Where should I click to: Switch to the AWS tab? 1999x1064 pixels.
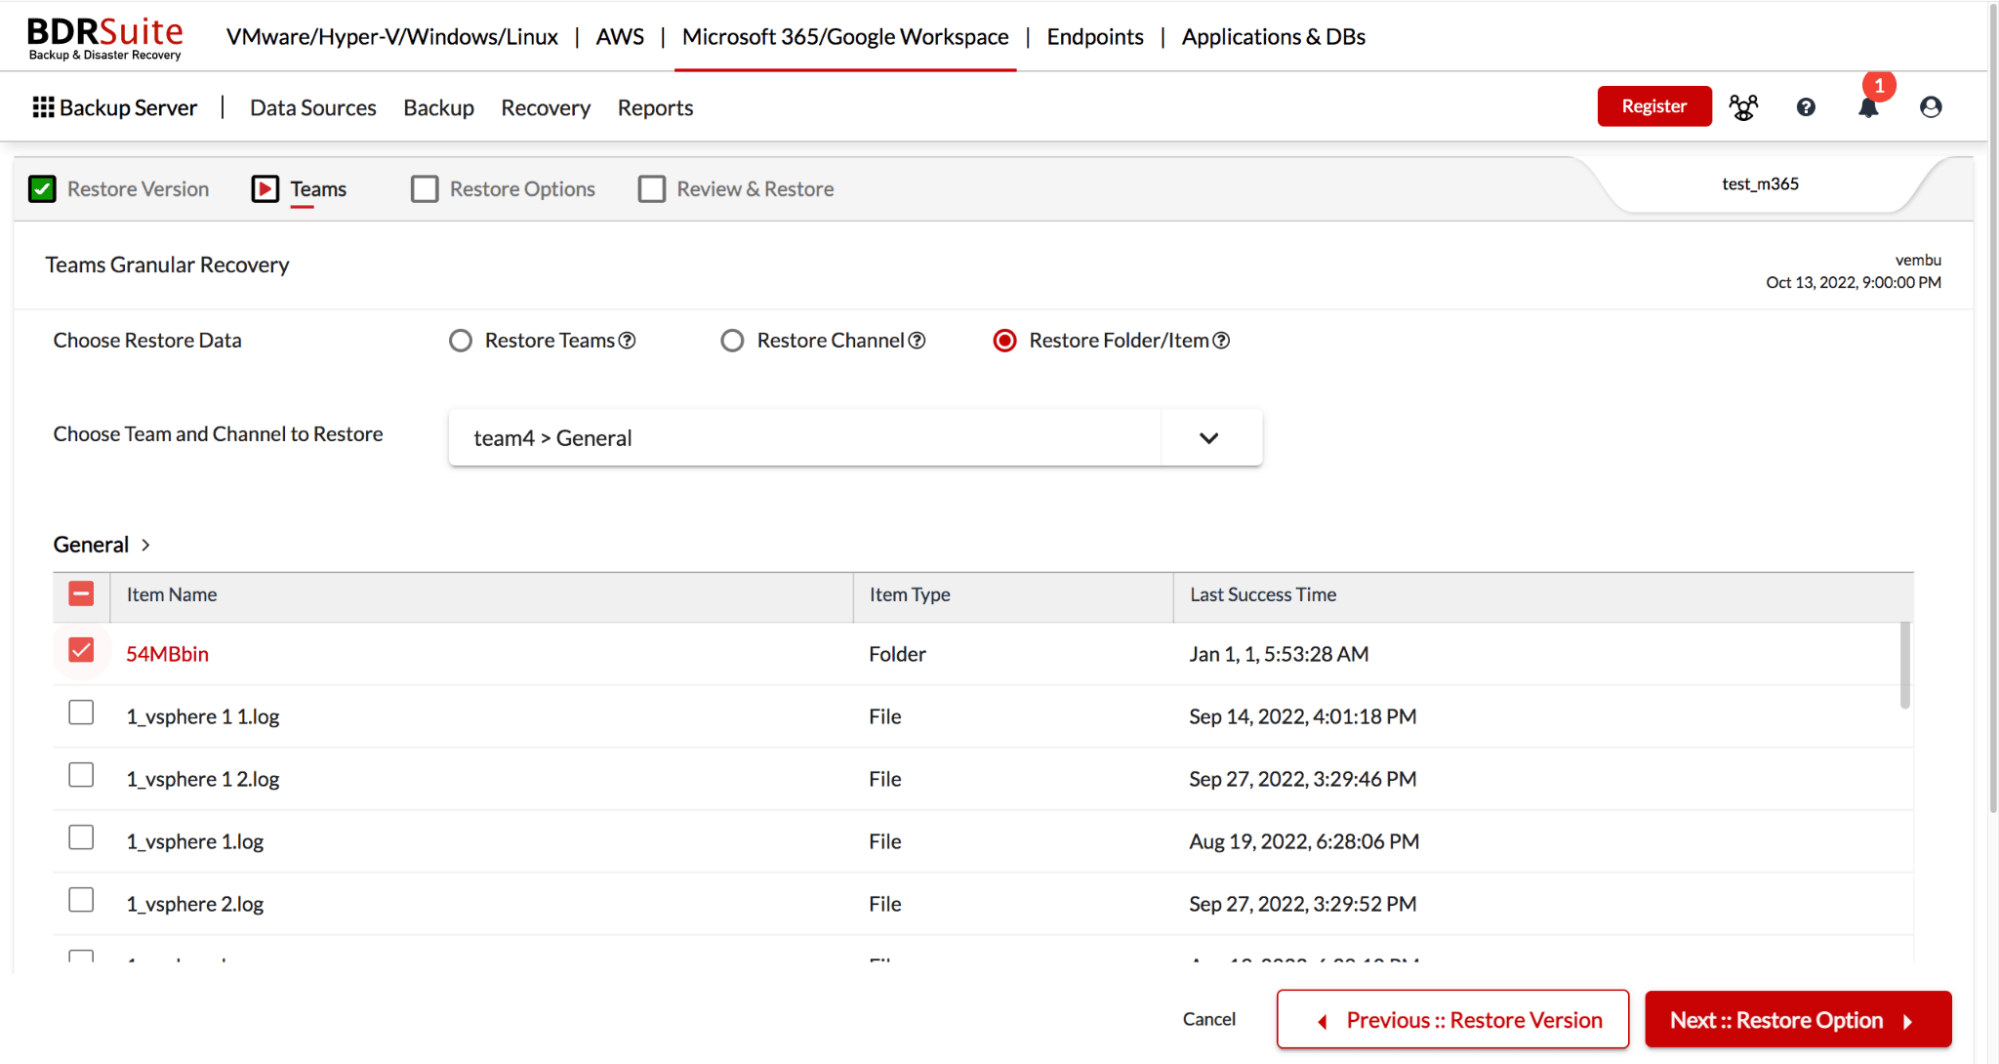[x=620, y=37]
